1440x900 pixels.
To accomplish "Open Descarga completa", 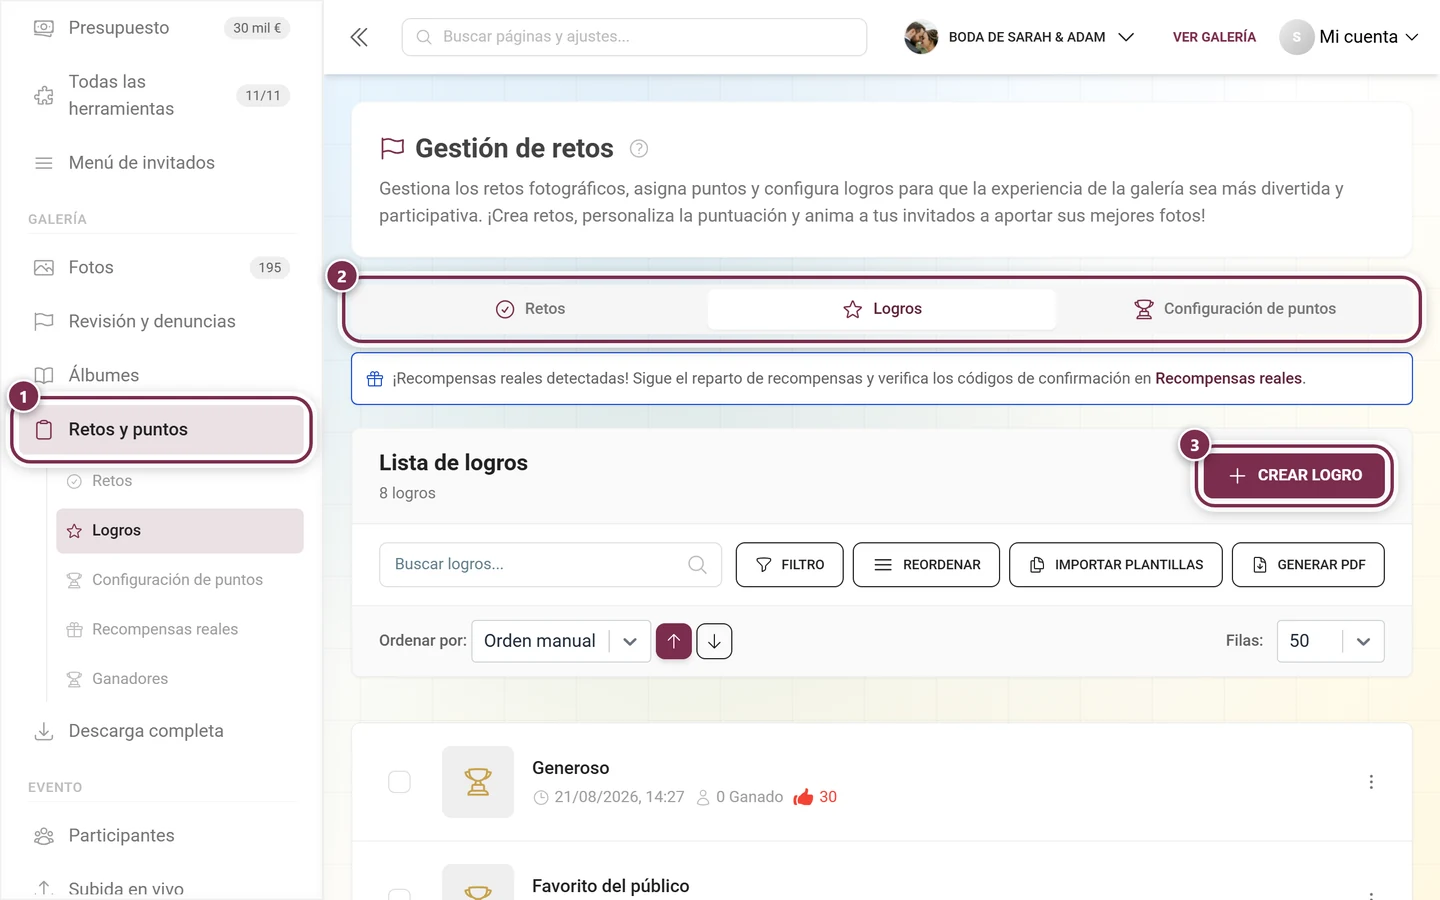I will 161,731.
